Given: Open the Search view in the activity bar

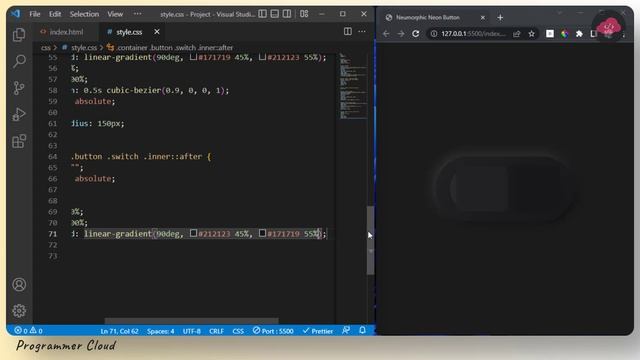Looking at the screenshot, I should point(19,61).
